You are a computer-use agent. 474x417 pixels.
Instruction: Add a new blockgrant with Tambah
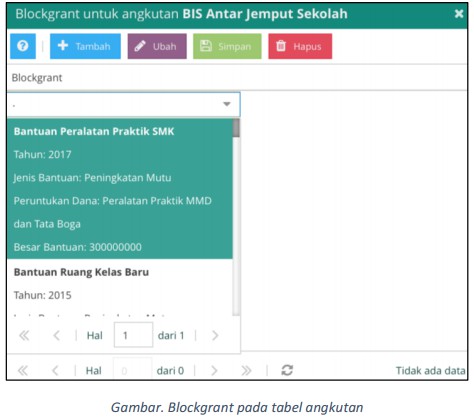click(x=85, y=46)
